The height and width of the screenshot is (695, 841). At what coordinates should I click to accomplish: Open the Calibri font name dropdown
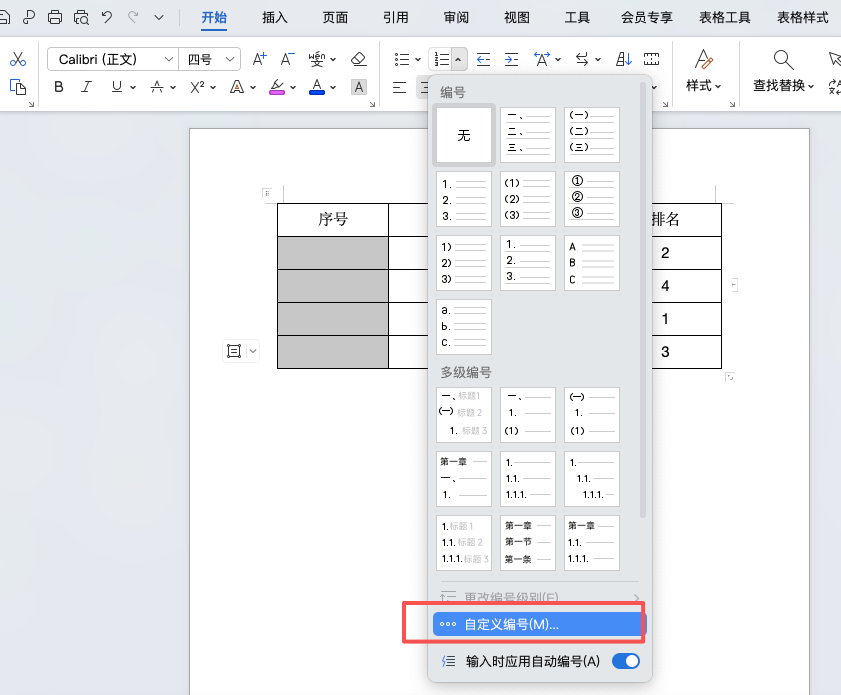tap(112, 58)
